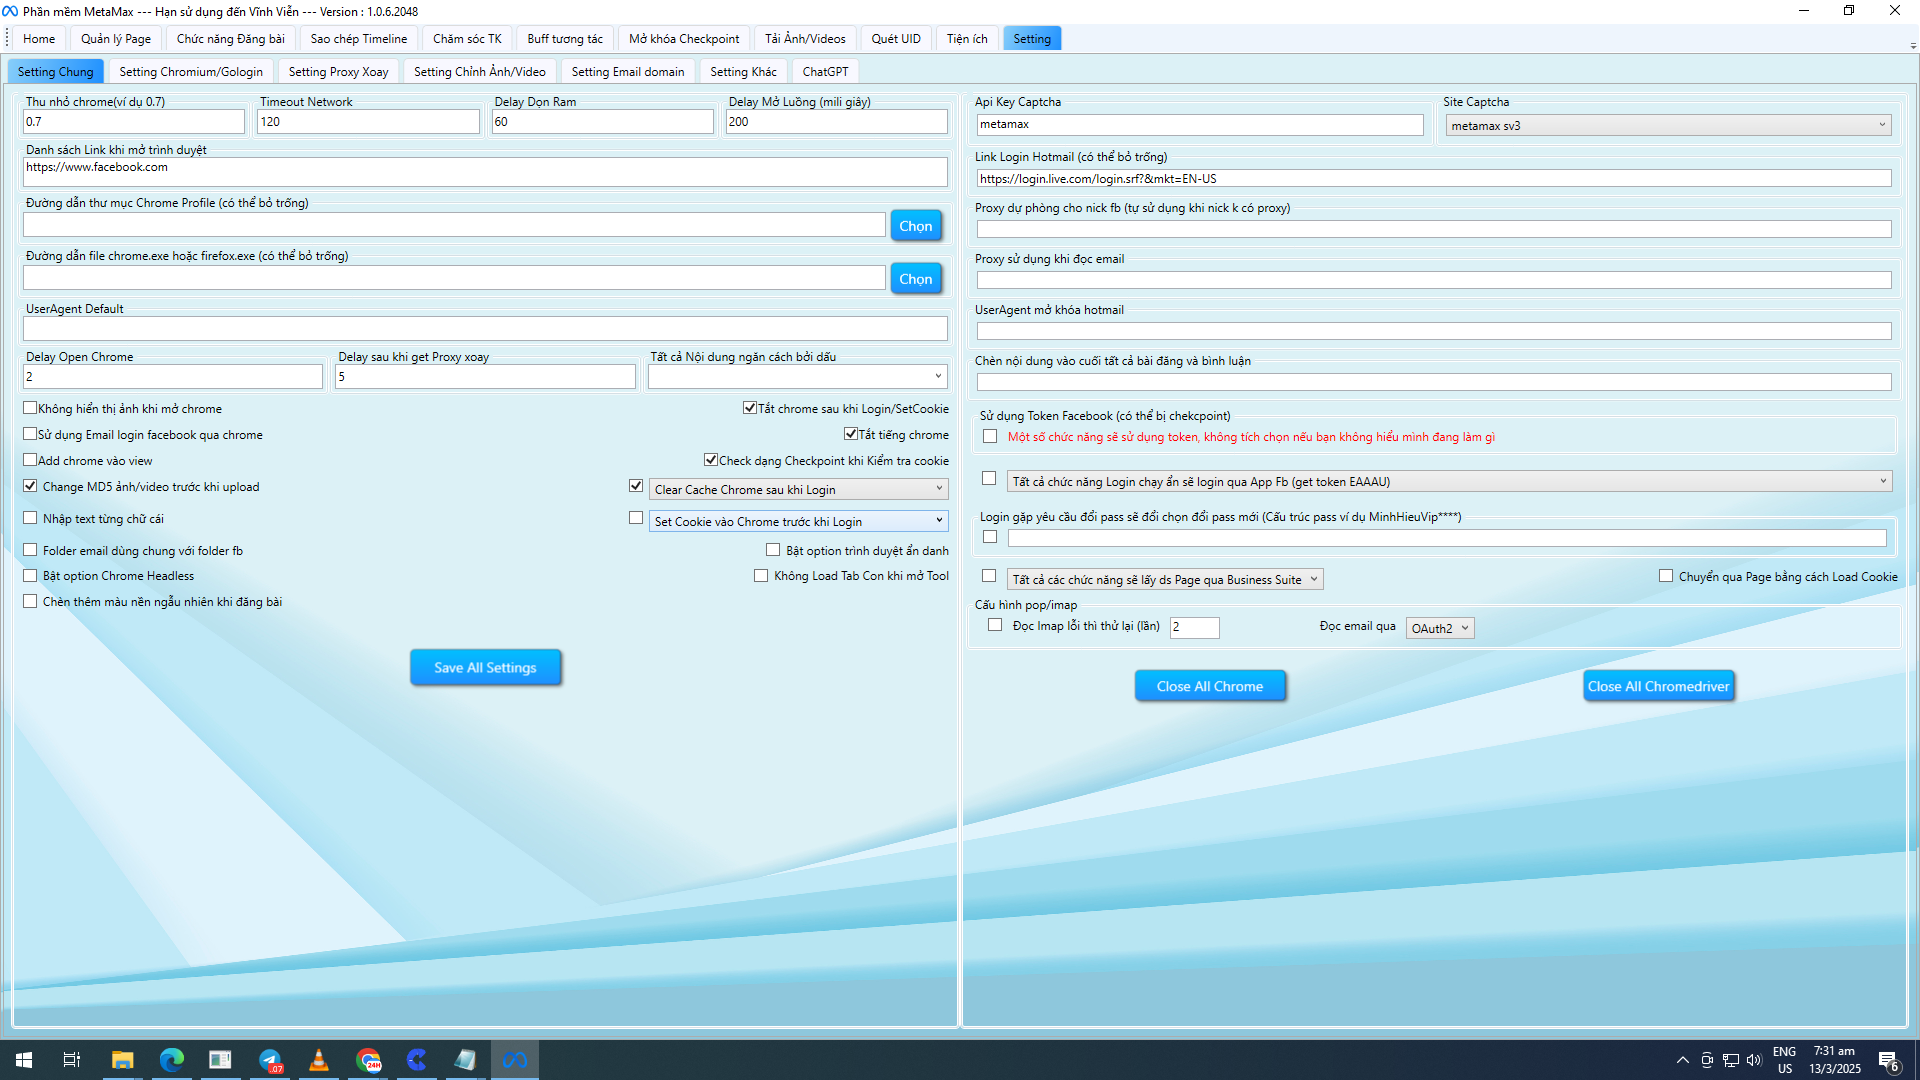Image resolution: width=1920 pixels, height=1080 pixels.
Task: Open the Windows notification center
Action: pos(1889,1061)
